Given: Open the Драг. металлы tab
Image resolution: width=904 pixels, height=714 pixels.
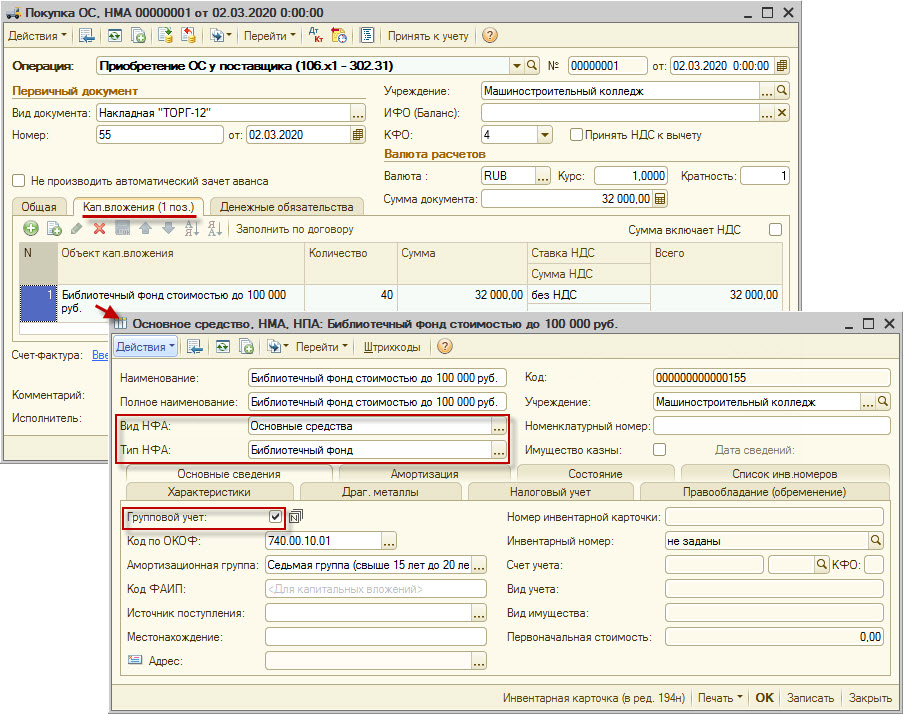Looking at the screenshot, I should pos(380,492).
